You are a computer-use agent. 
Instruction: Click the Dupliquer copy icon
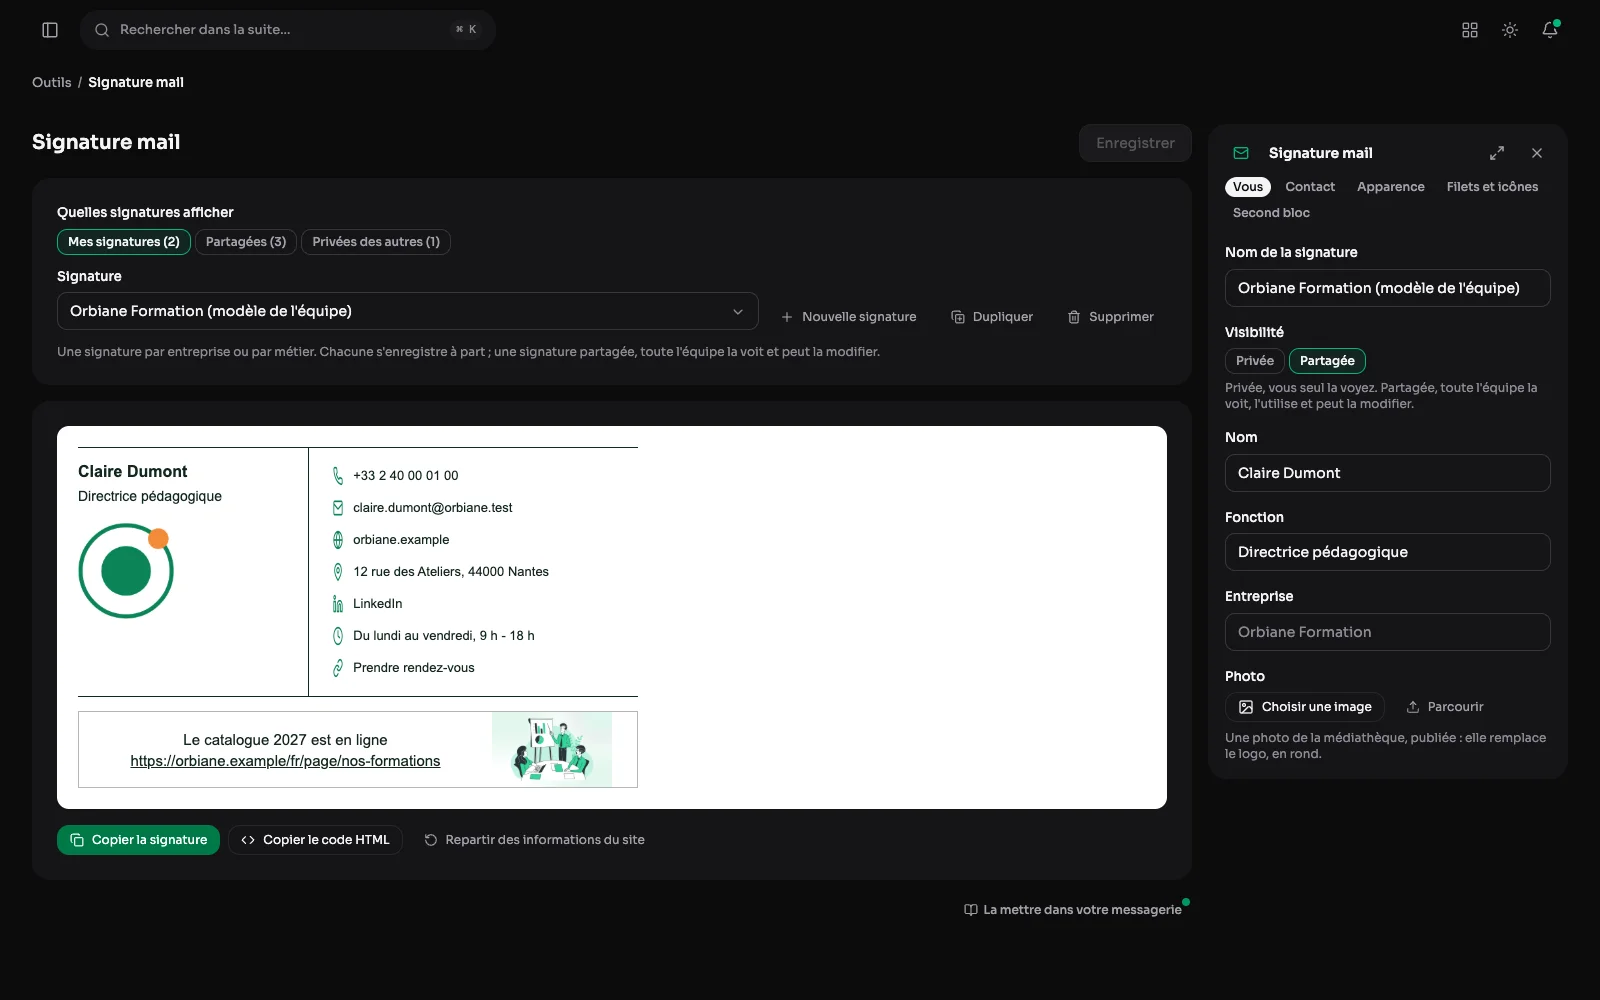(958, 317)
